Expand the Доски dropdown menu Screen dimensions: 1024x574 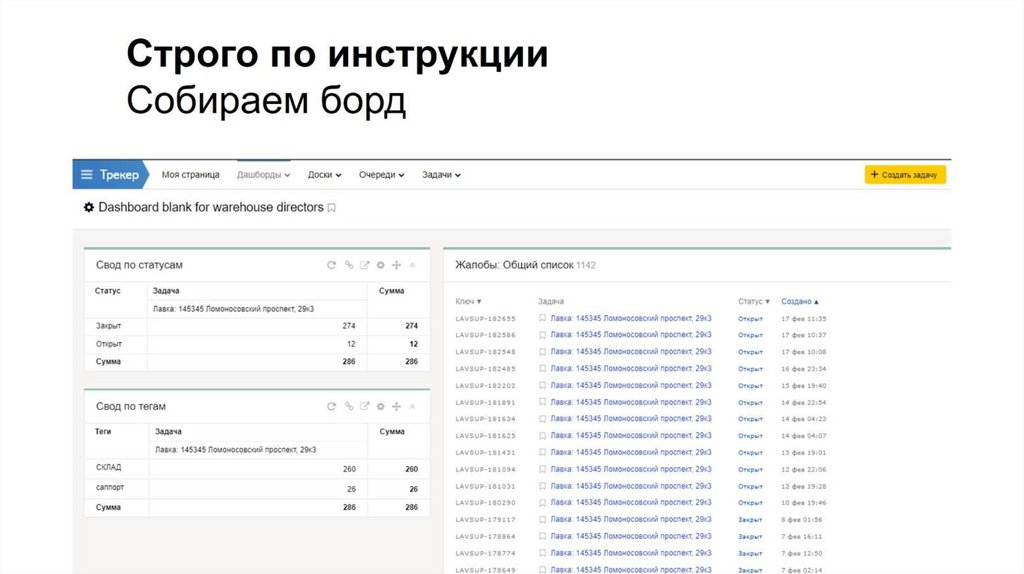(x=324, y=174)
